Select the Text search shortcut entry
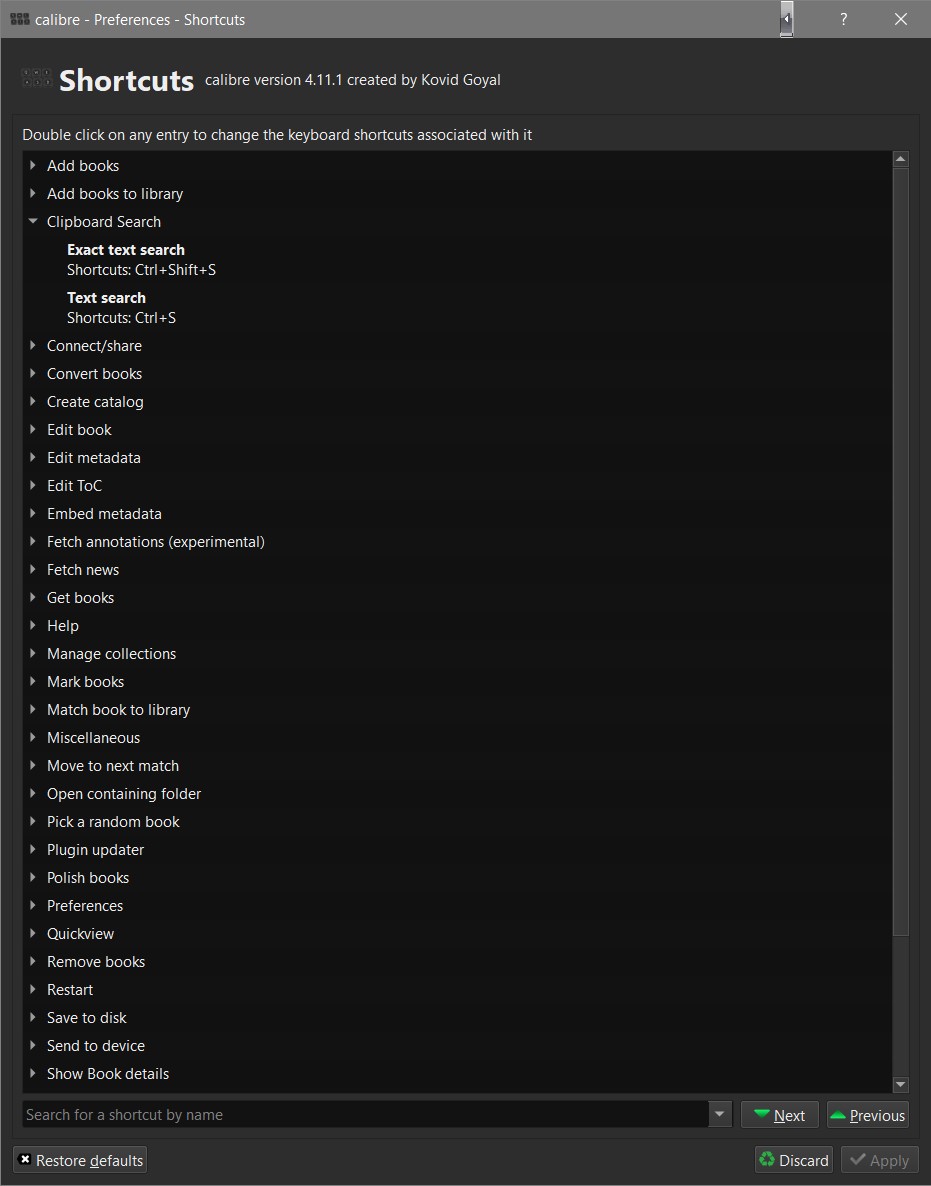931x1186 pixels. pos(121,307)
